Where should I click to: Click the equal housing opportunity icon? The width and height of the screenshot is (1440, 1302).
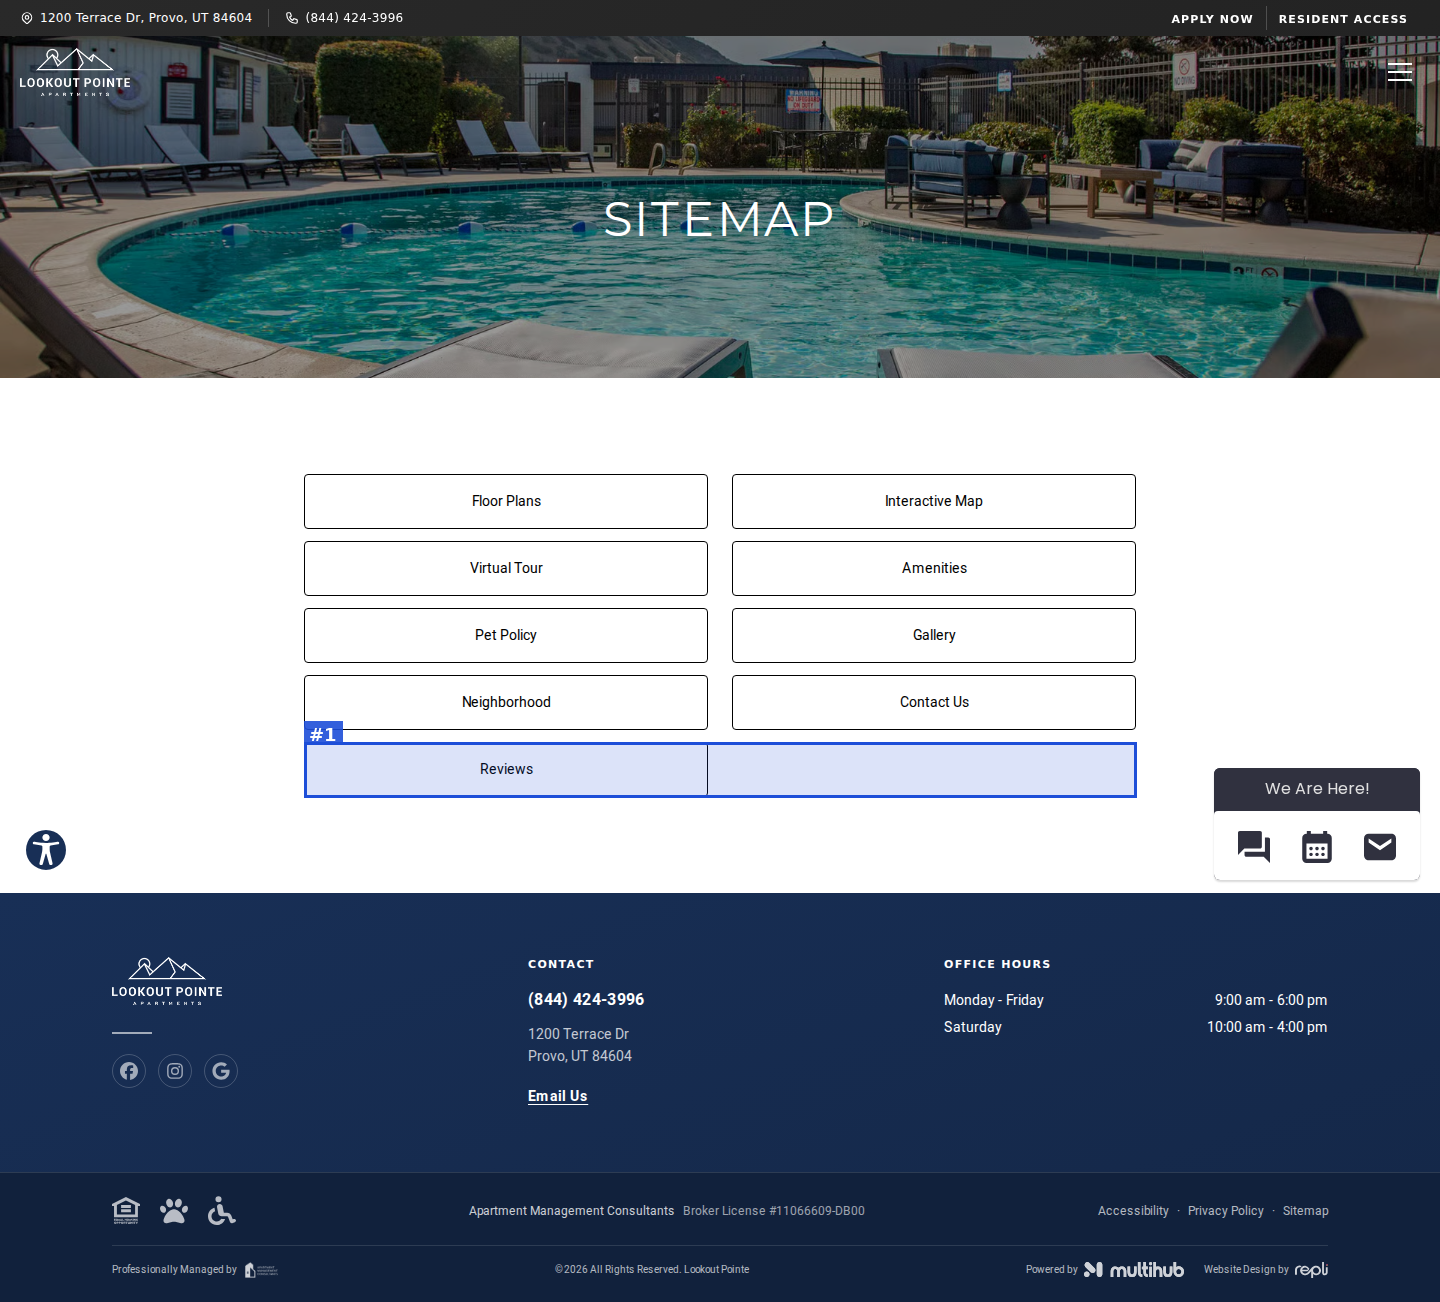tap(126, 1211)
